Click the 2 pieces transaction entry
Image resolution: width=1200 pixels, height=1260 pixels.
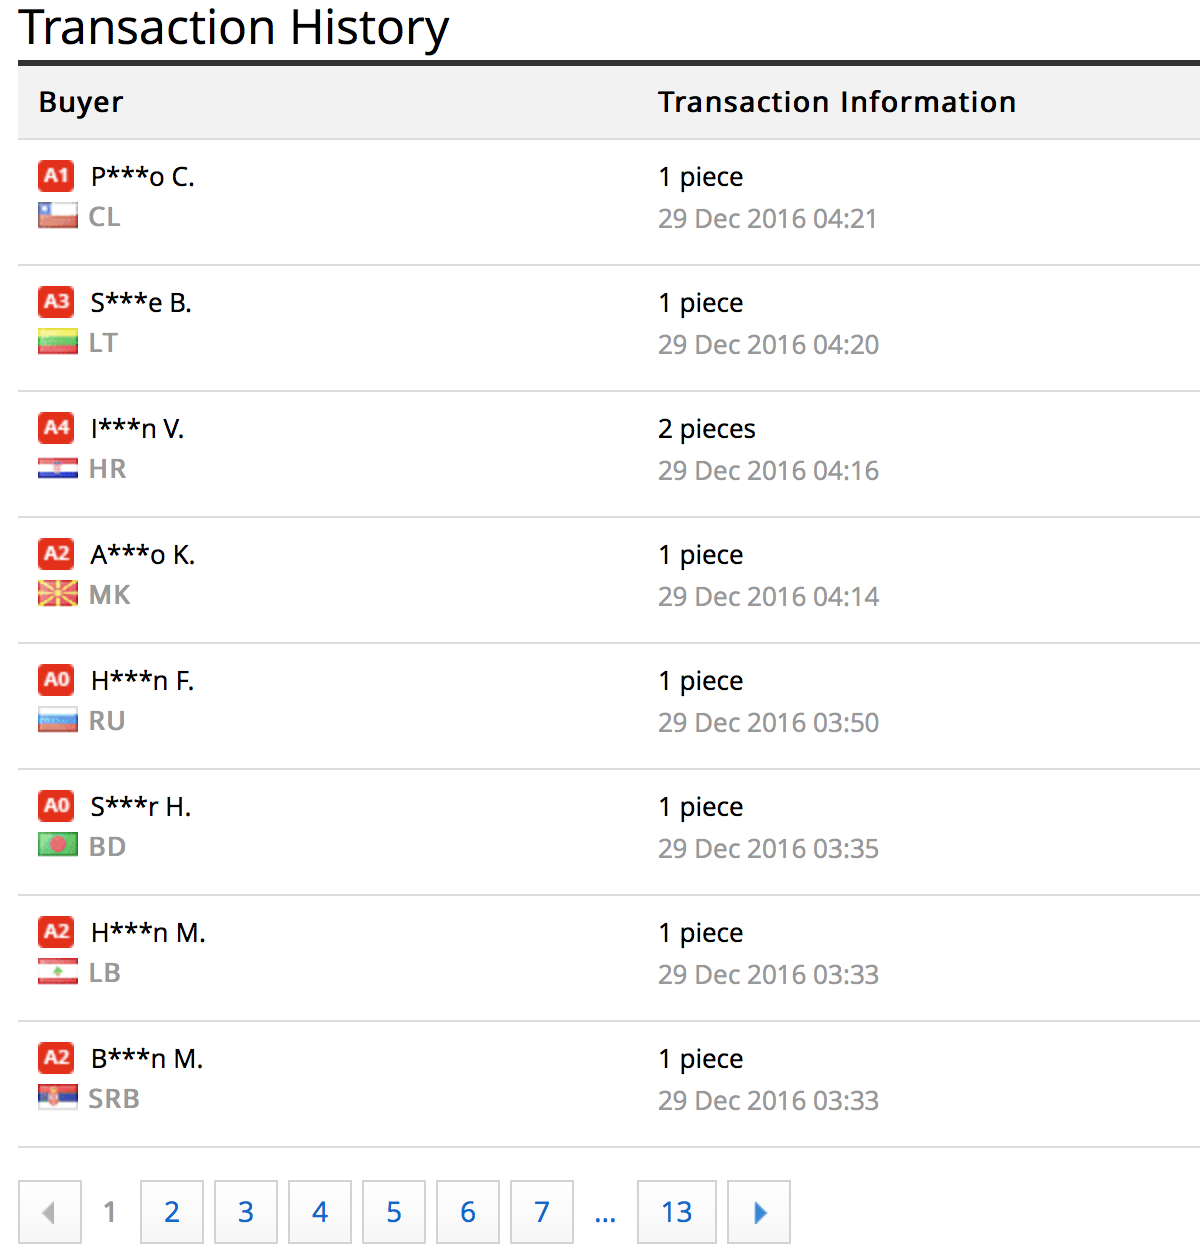[x=707, y=429]
